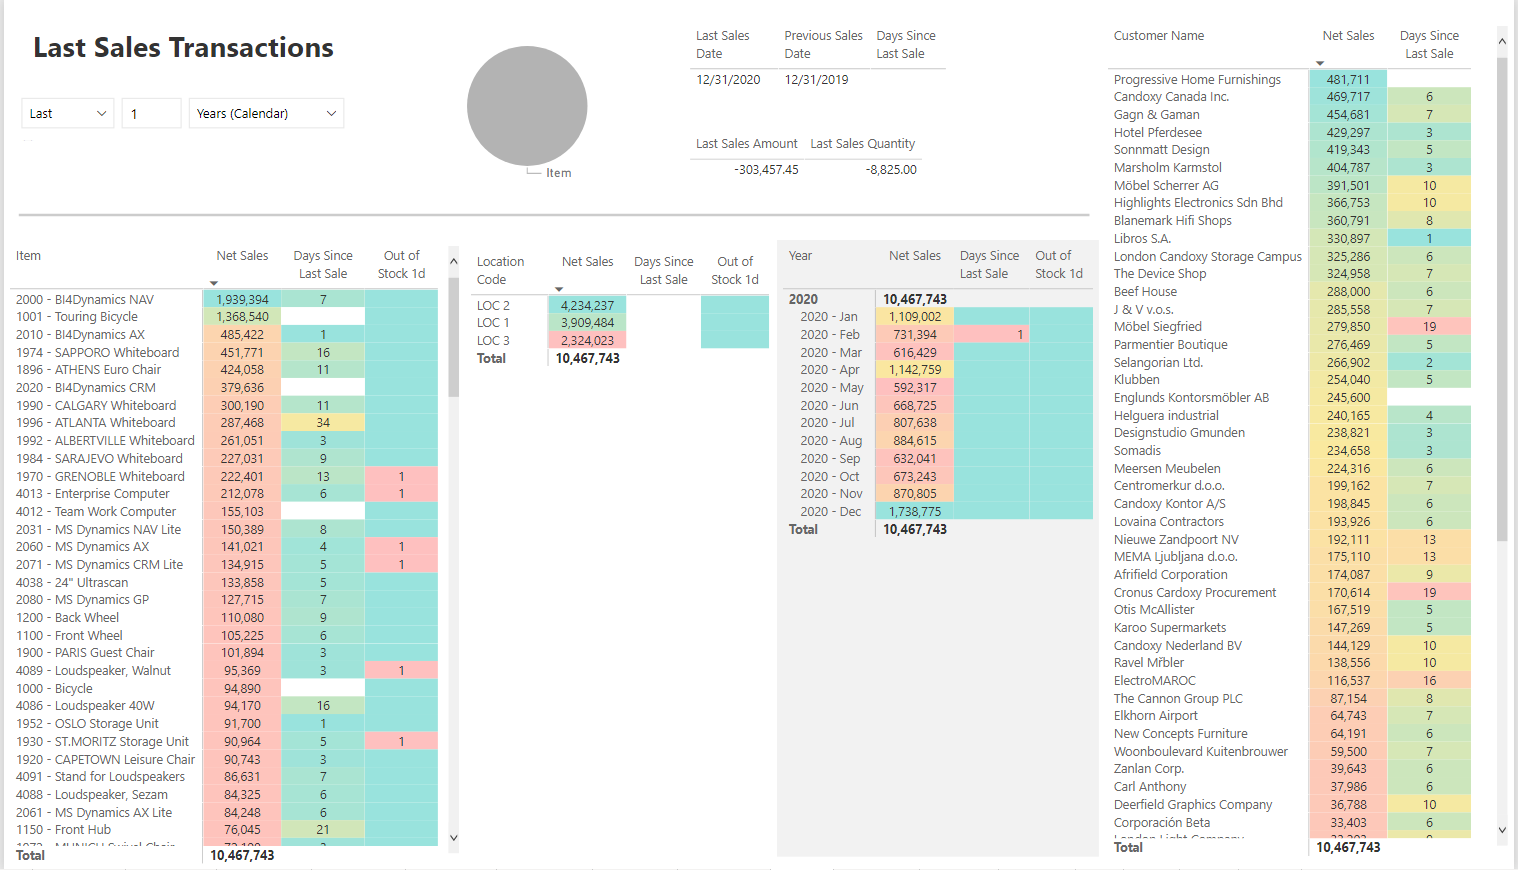
Task: Click the 1,738,775 net sales cell
Action: coord(915,512)
